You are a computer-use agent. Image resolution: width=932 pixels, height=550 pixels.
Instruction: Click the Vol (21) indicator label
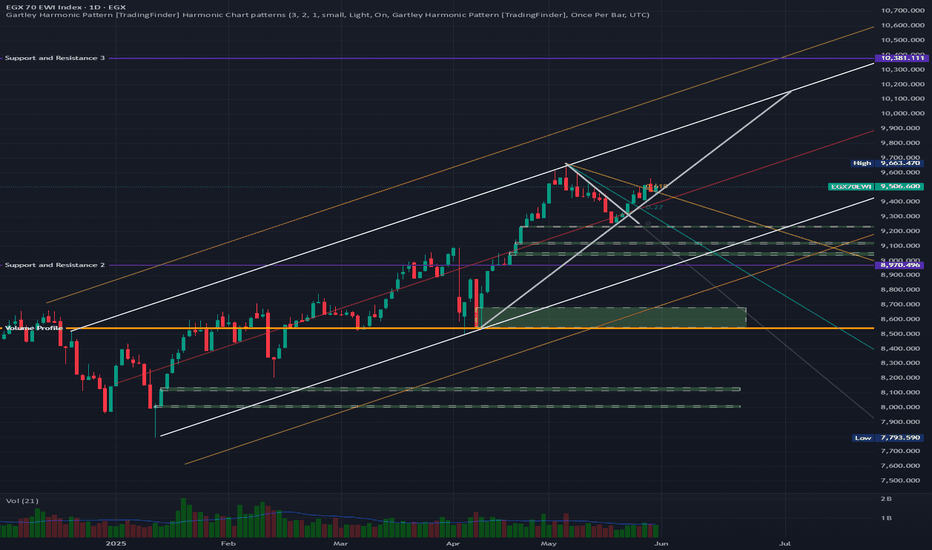point(22,501)
